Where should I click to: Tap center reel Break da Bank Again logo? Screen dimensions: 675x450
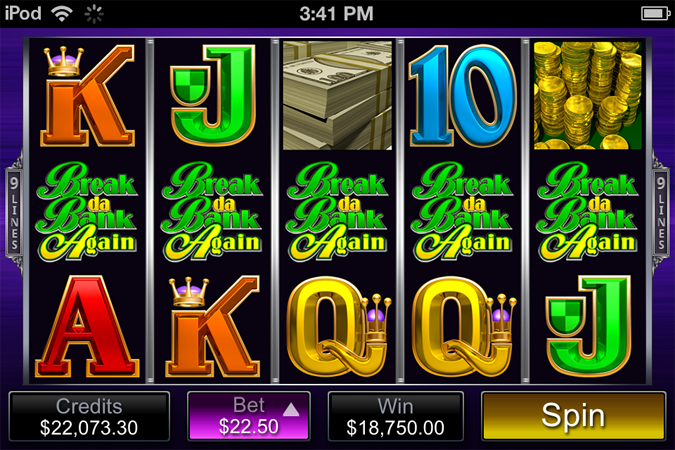click(x=338, y=212)
